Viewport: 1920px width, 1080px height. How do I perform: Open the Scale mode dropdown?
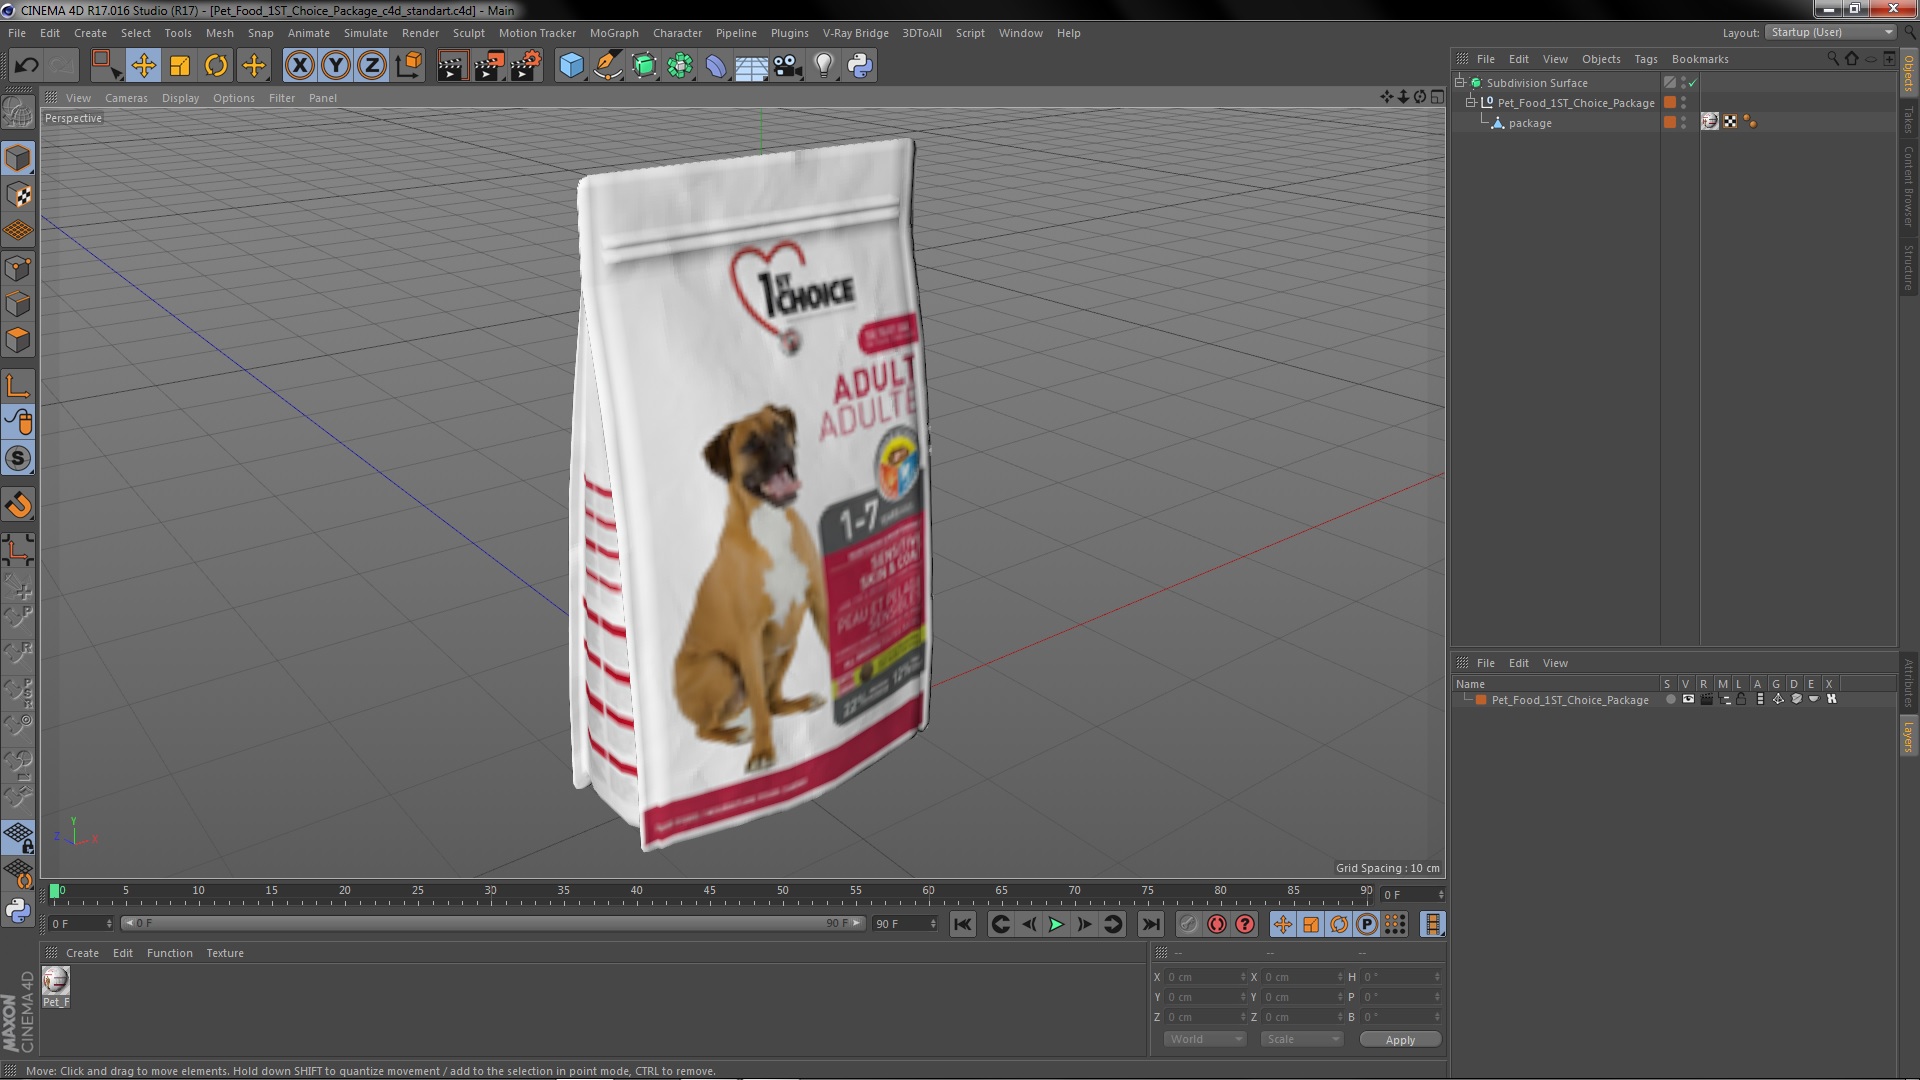point(1301,1040)
